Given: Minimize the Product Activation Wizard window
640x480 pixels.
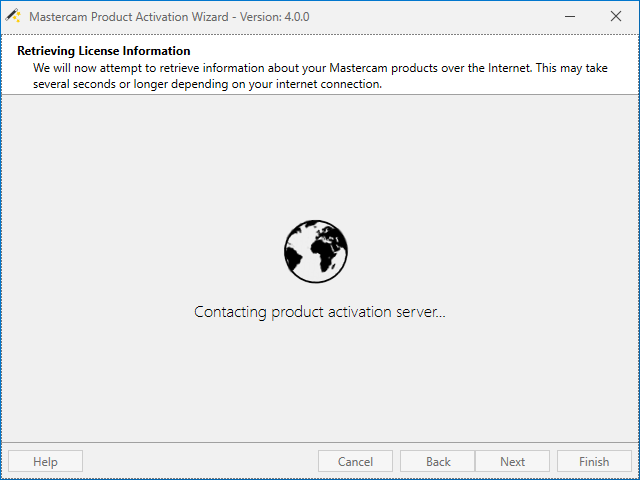Looking at the screenshot, I should click(569, 16).
